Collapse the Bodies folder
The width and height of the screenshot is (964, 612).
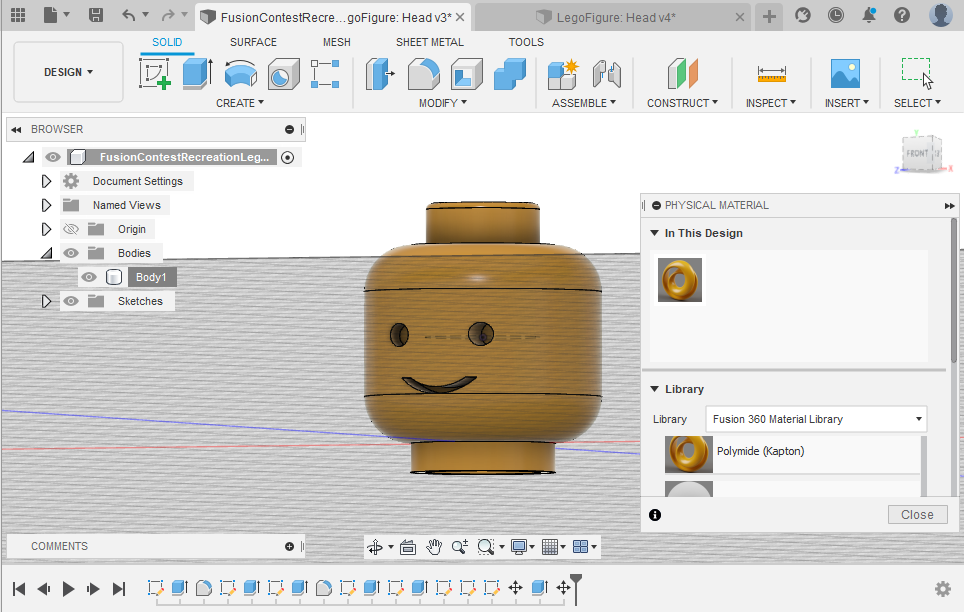[46, 253]
